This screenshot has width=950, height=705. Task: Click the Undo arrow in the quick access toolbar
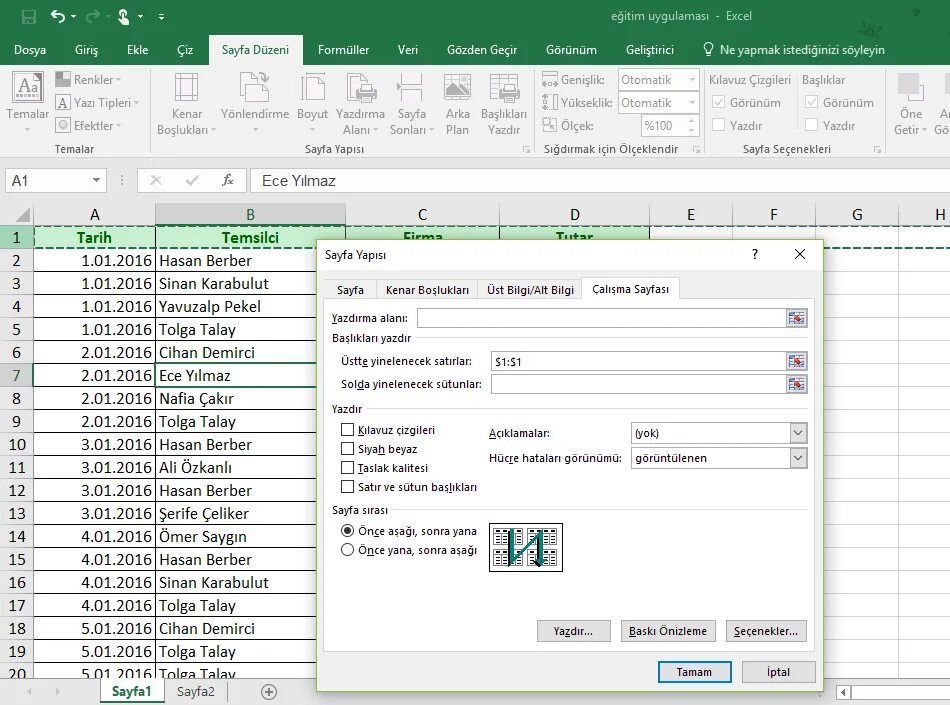pos(58,16)
